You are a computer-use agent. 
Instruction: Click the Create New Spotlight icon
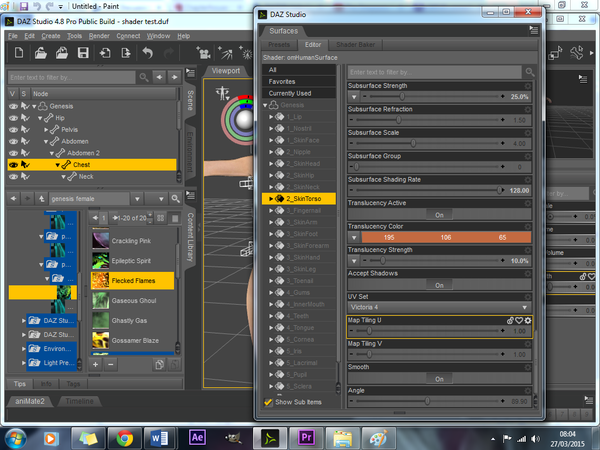point(225,53)
